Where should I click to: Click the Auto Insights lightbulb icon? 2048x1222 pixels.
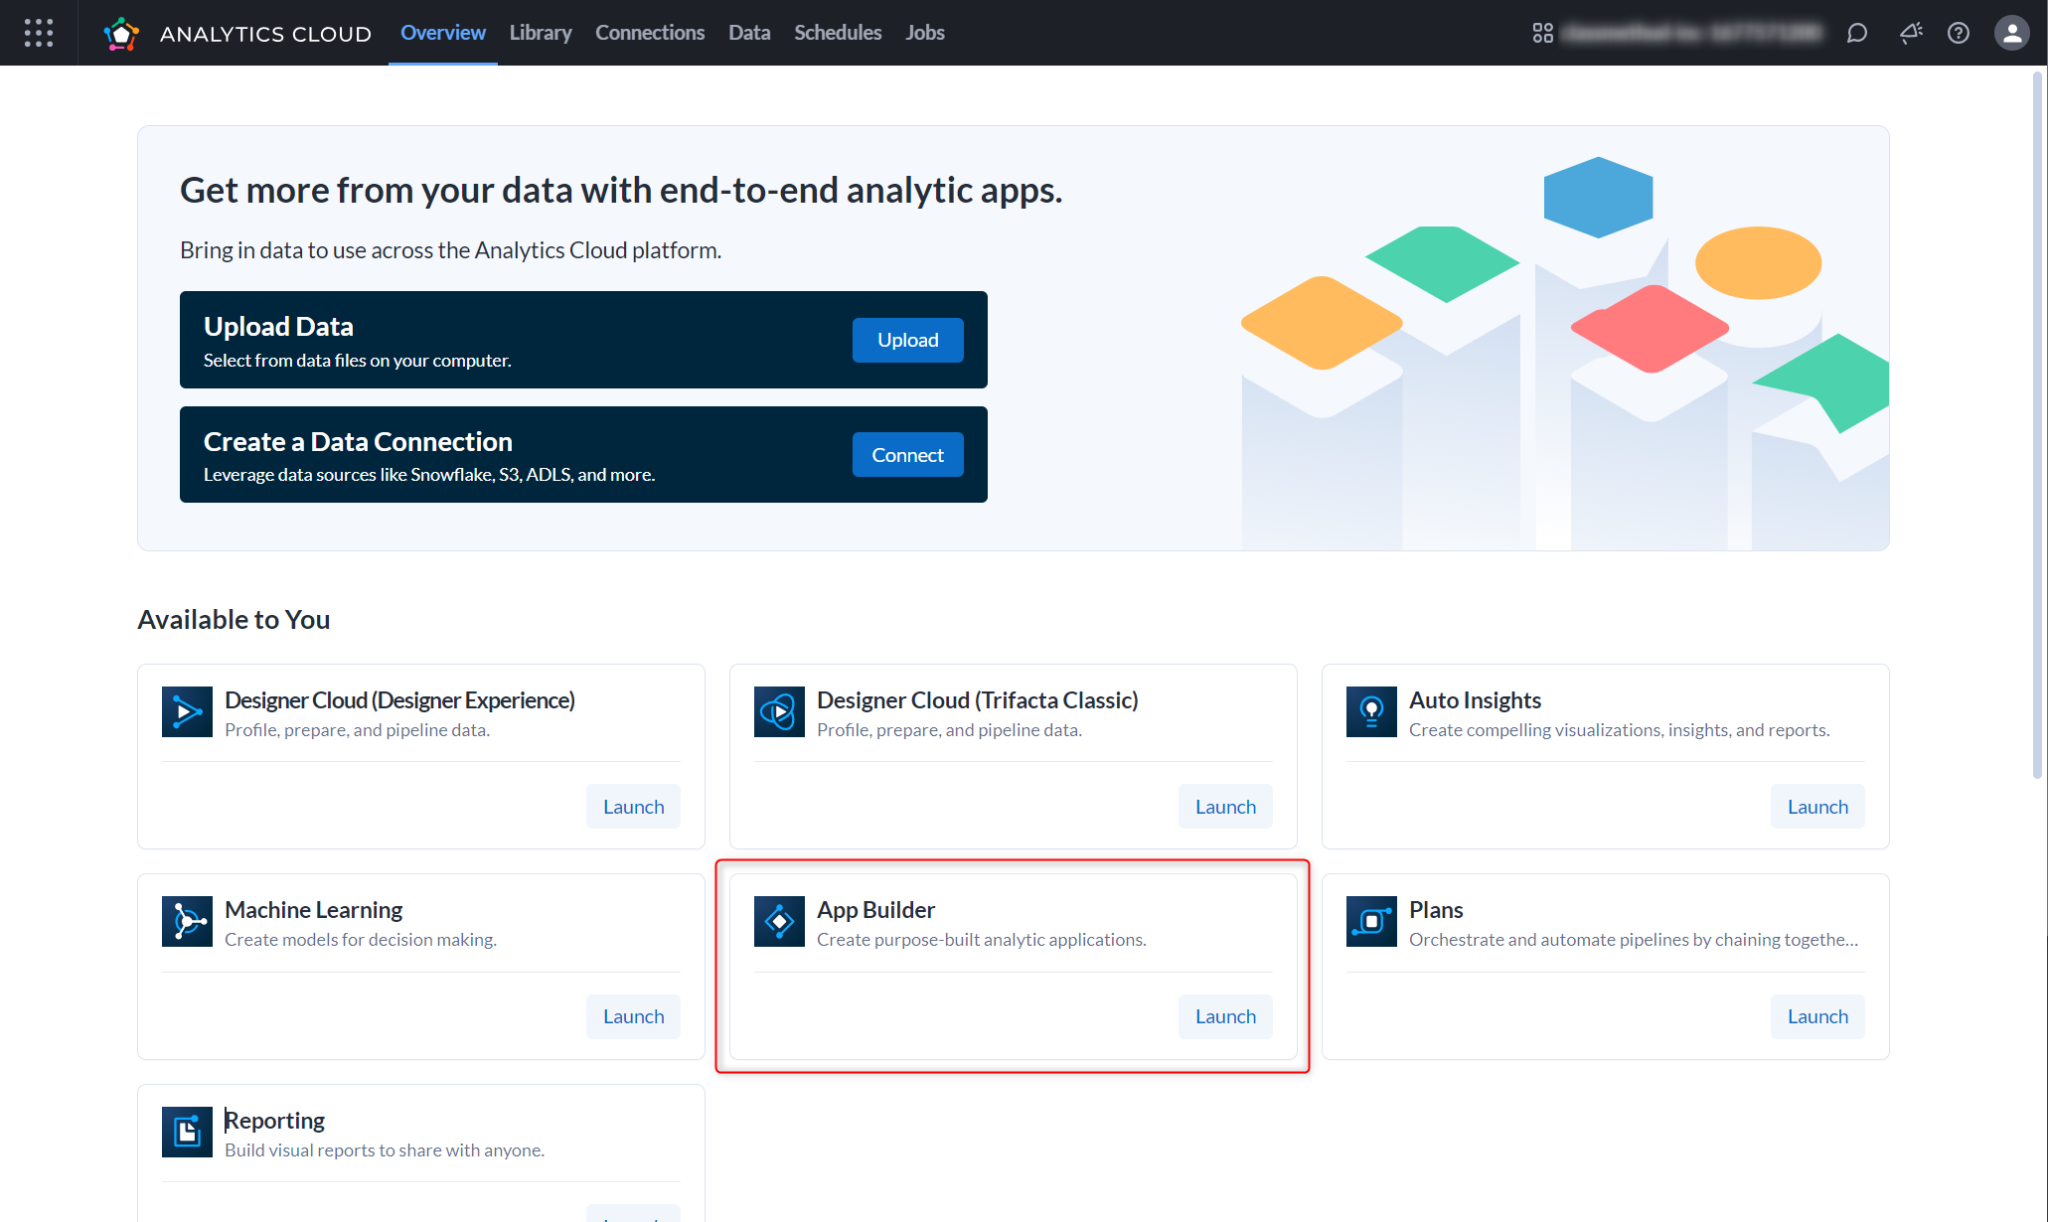pyautogui.click(x=1371, y=711)
